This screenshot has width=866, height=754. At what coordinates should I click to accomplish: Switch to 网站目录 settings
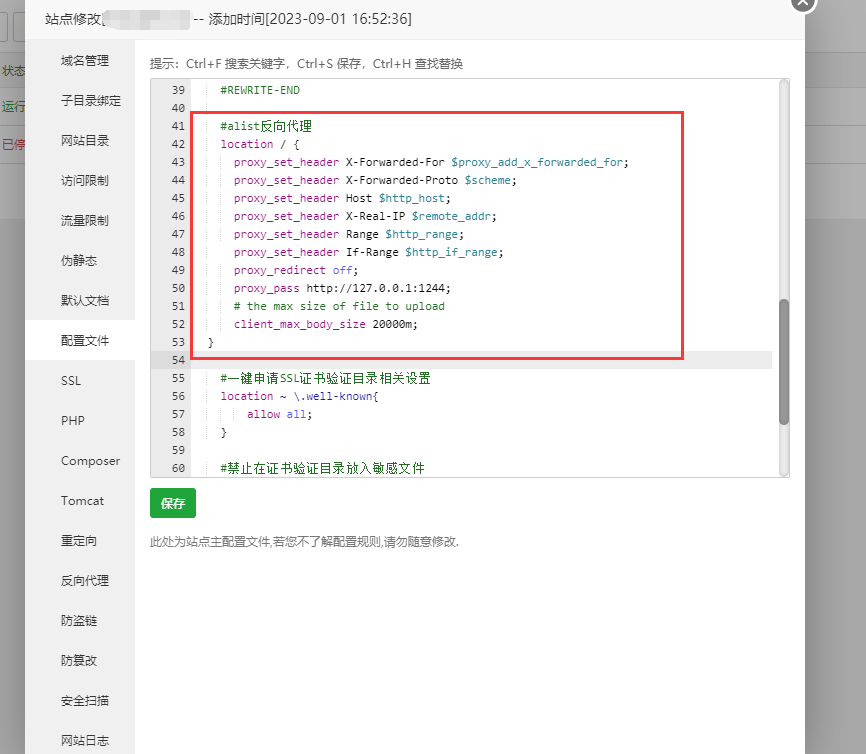pyautogui.click(x=85, y=141)
